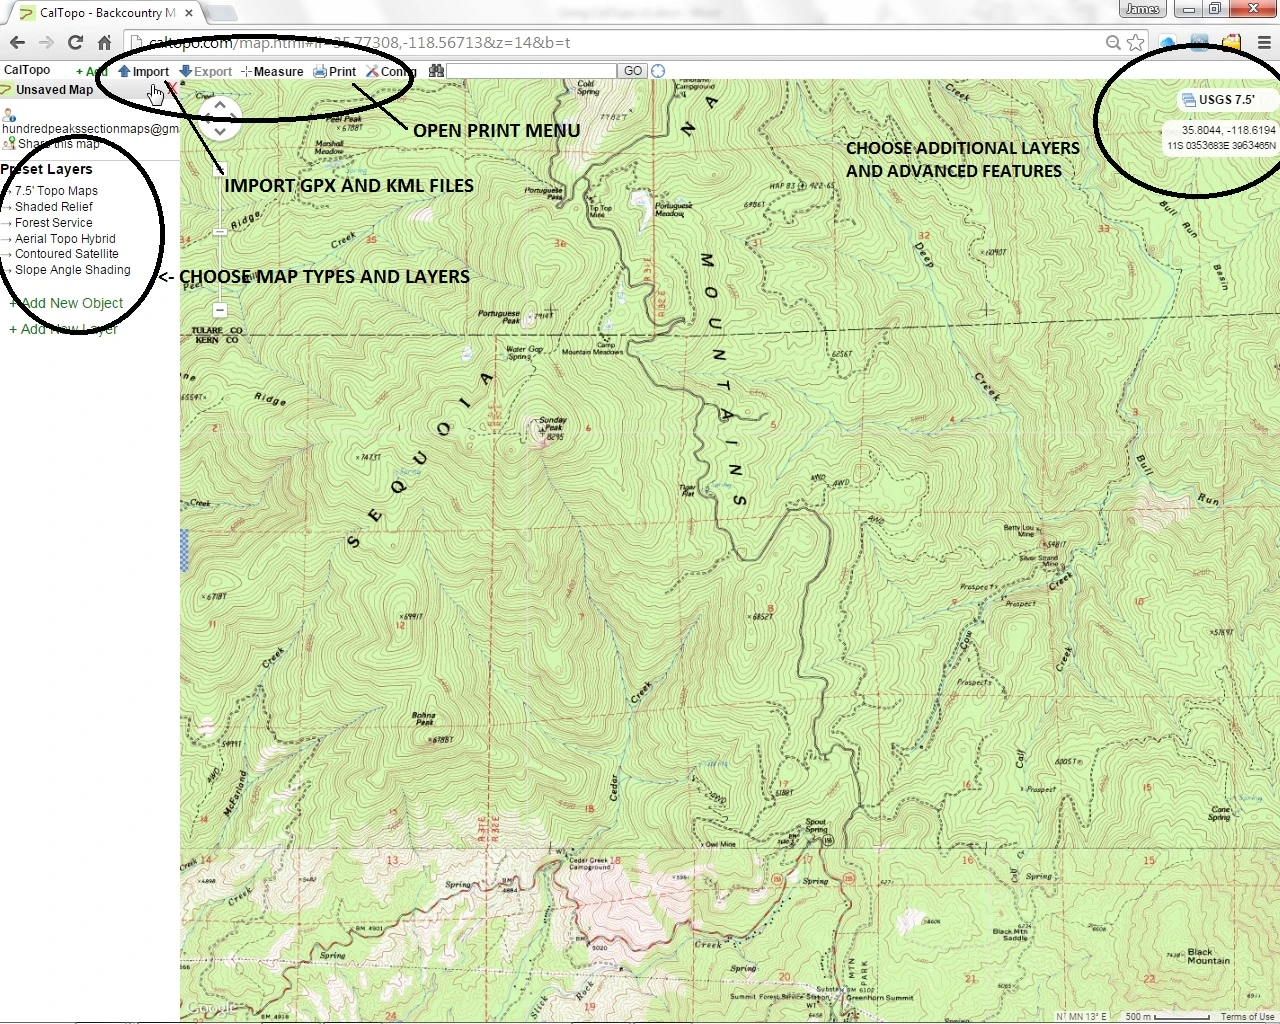This screenshot has height=1024, width=1280.
Task: Click the location search text field
Action: click(x=531, y=71)
